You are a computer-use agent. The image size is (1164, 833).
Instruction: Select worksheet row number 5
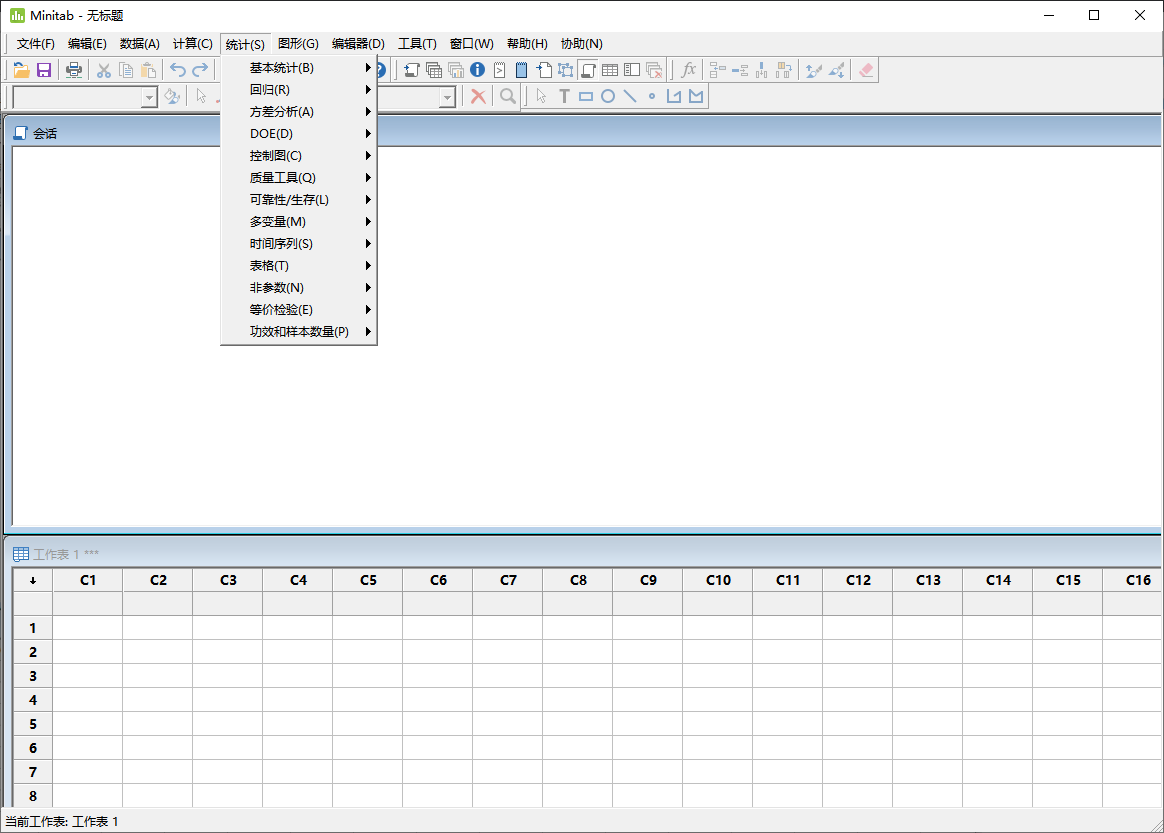tap(33, 724)
